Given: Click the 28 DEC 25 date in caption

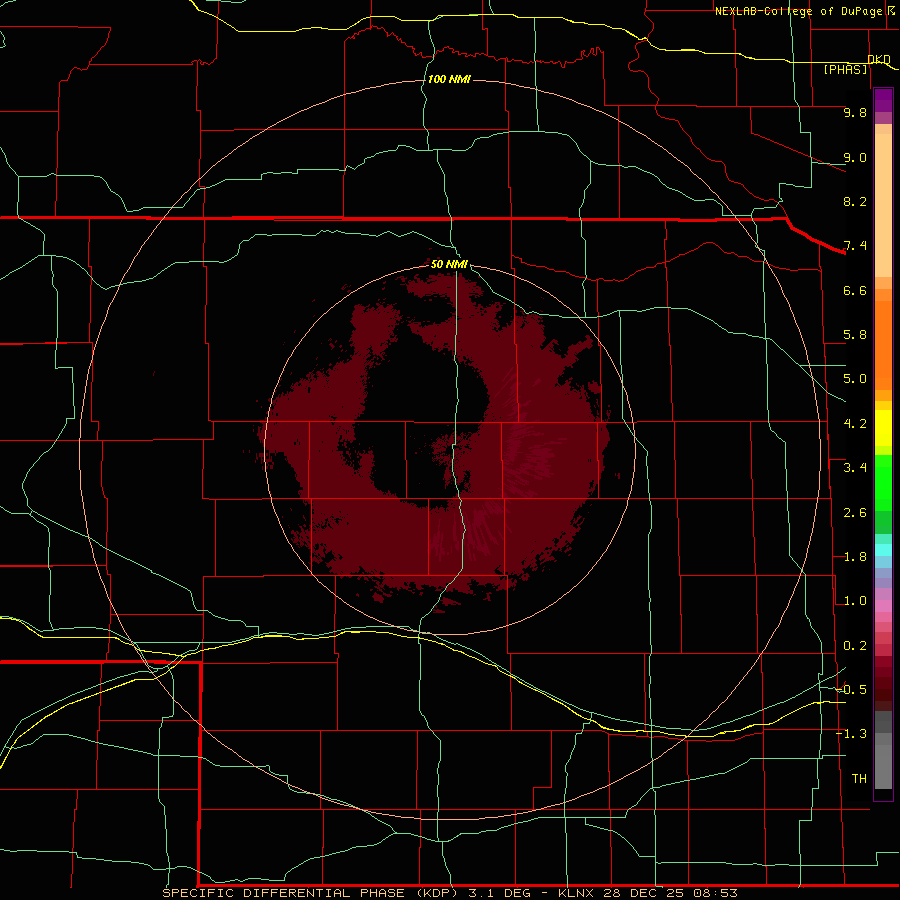Looking at the screenshot, I should click(x=644, y=893).
